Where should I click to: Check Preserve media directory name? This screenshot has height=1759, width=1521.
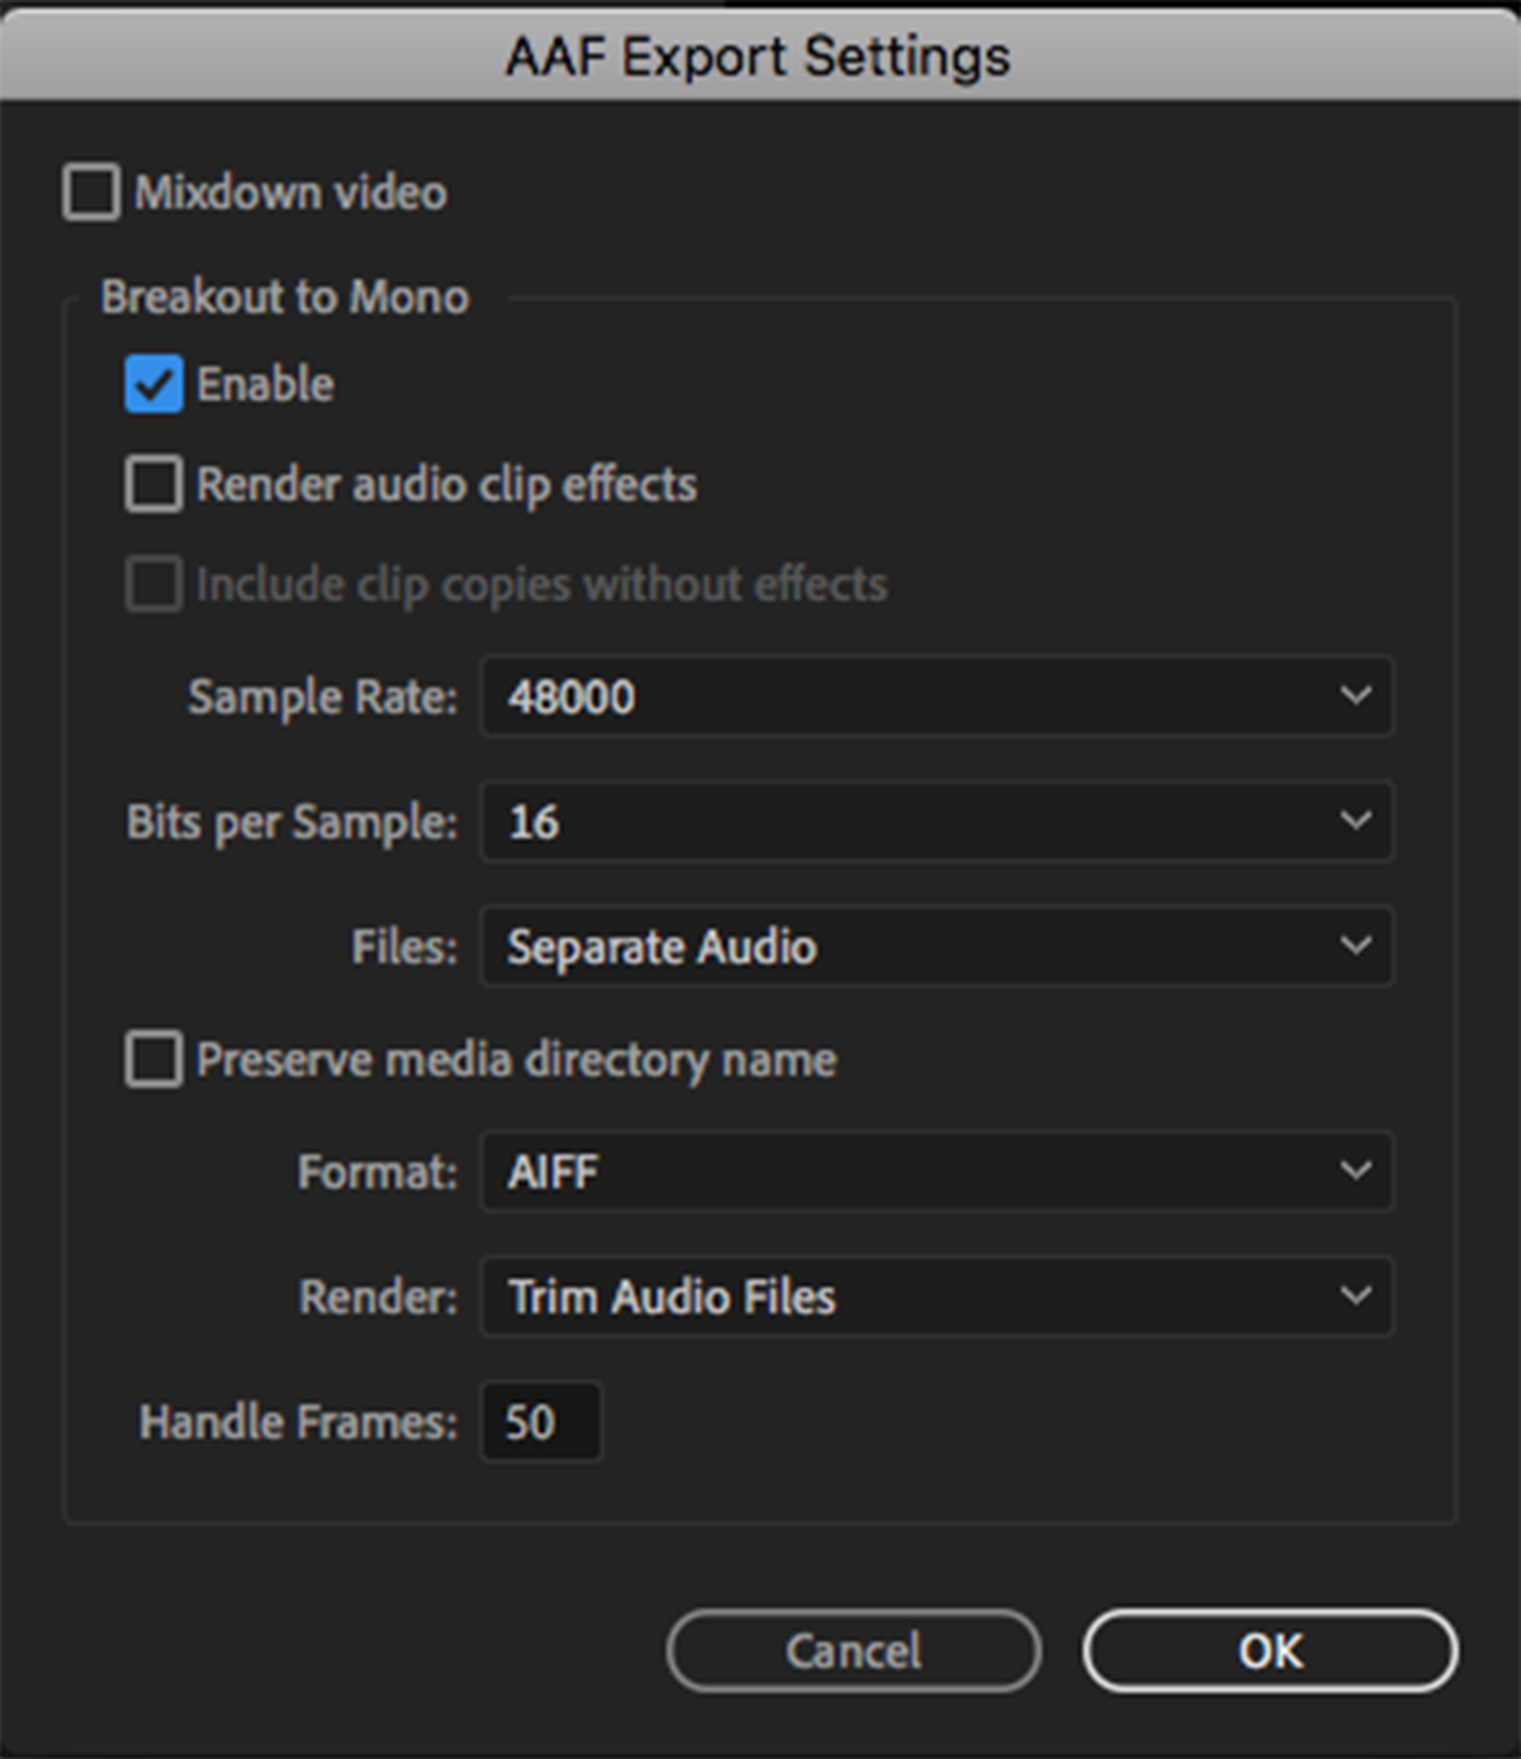click(x=154, y=1059)
